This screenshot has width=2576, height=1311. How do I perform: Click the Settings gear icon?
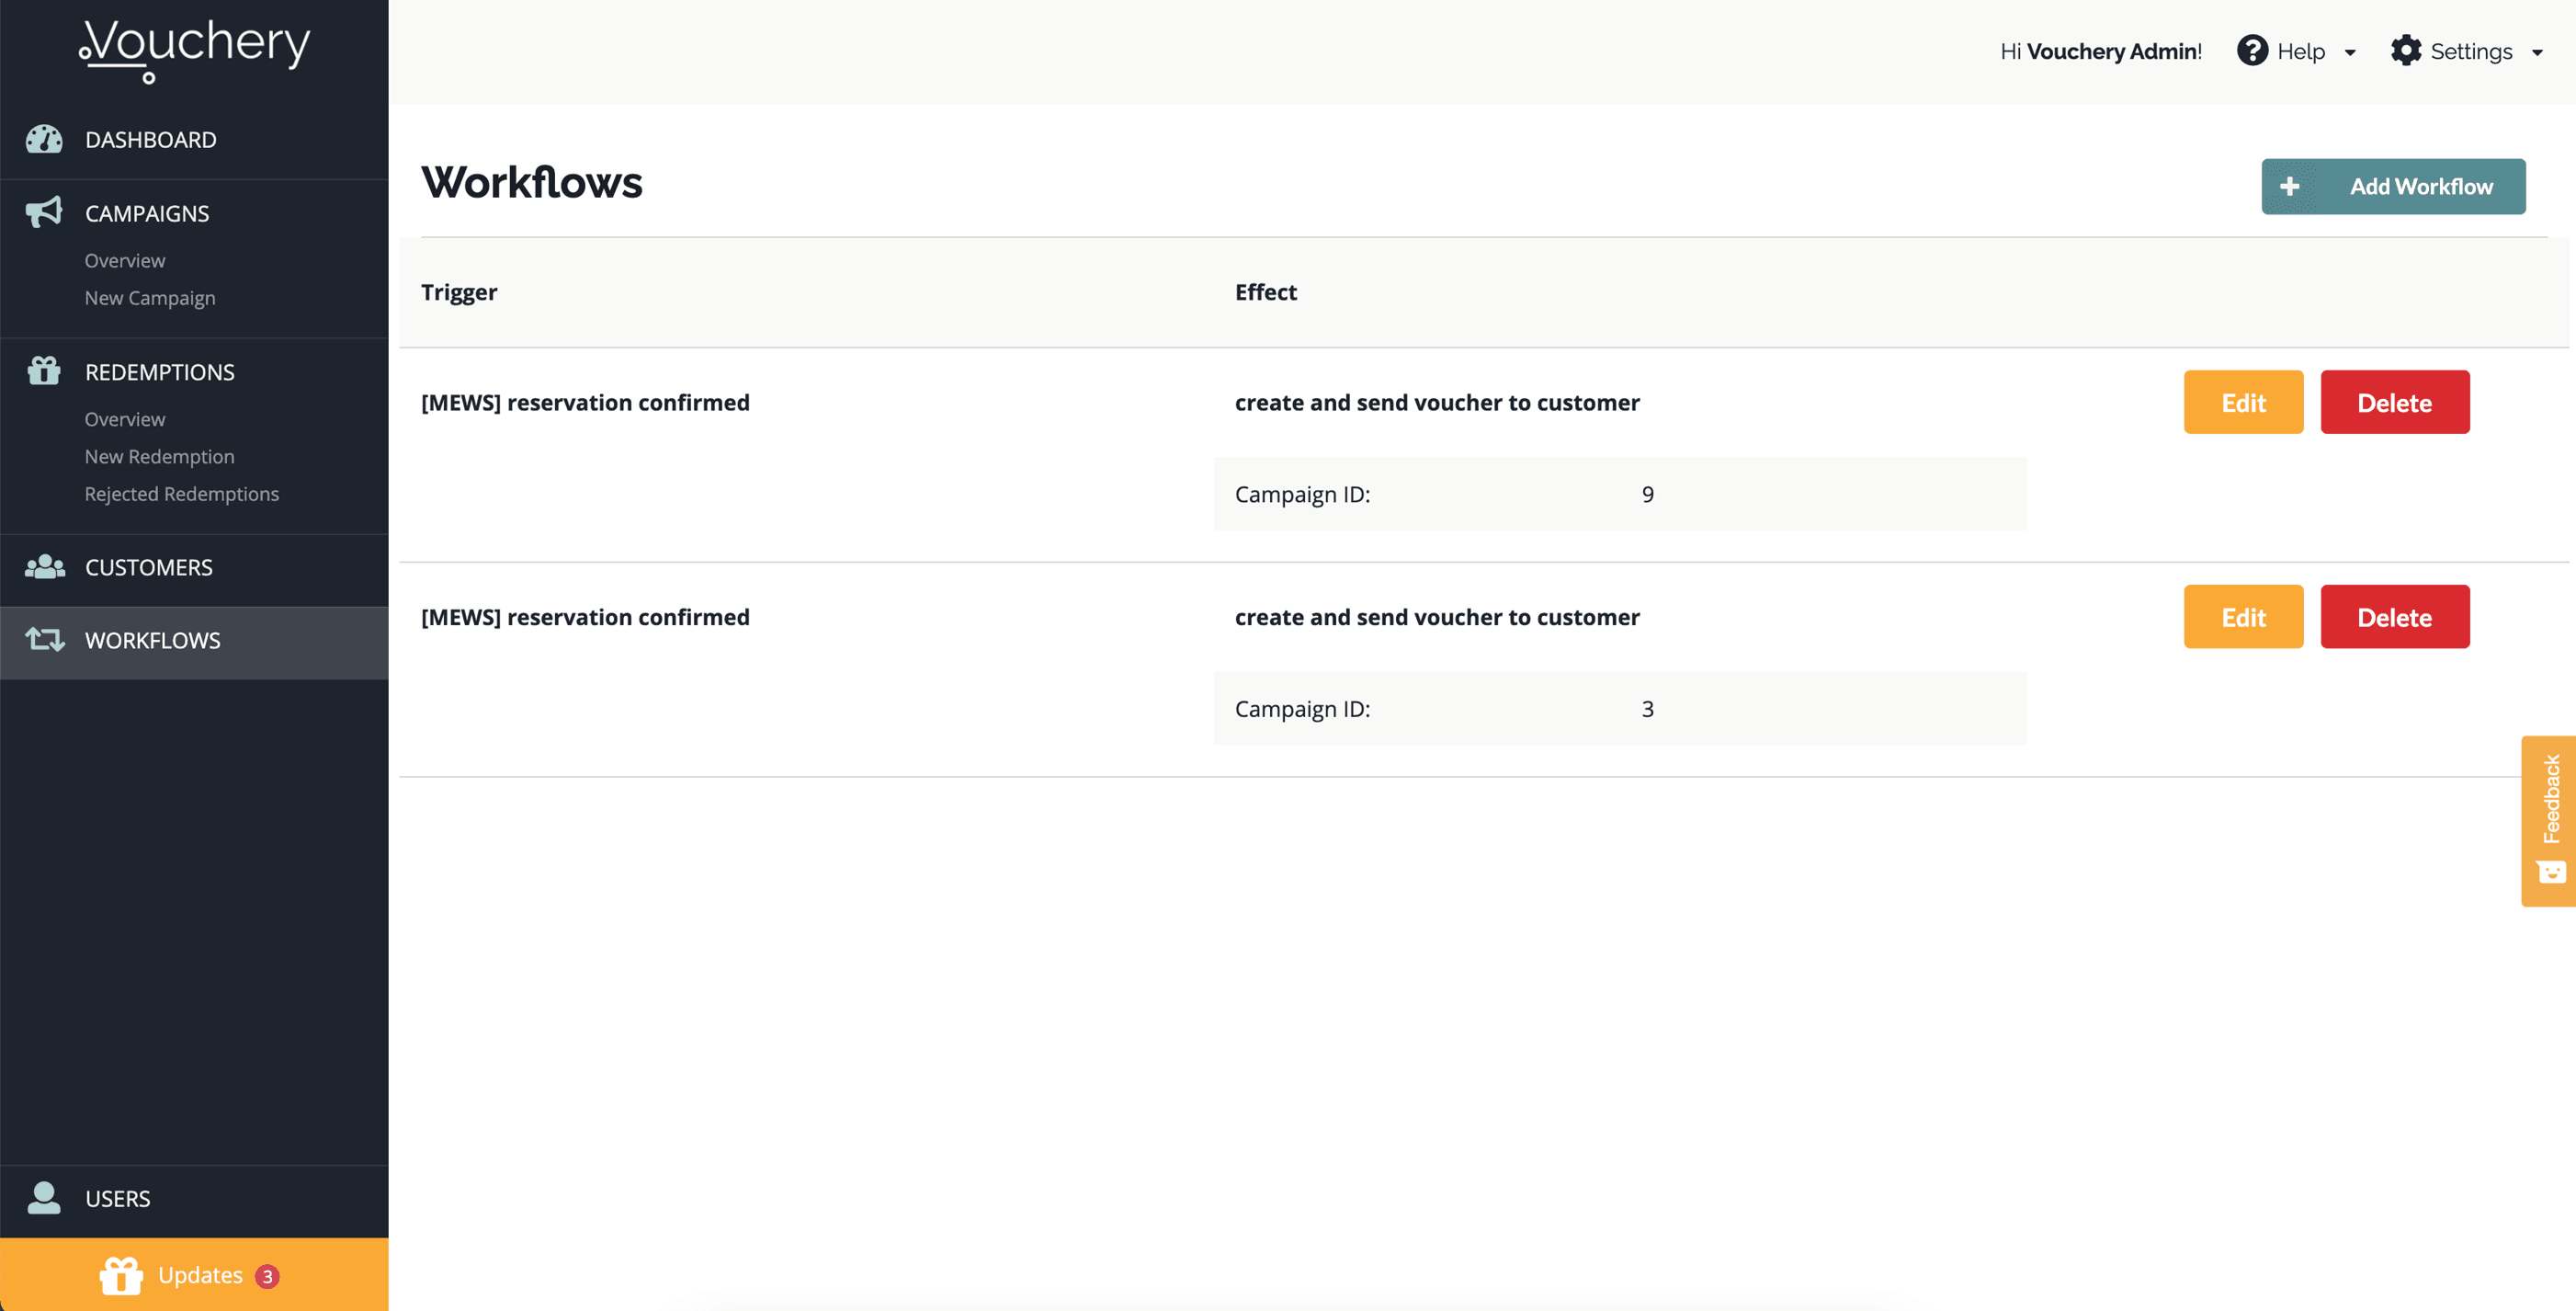[2405, 51]
